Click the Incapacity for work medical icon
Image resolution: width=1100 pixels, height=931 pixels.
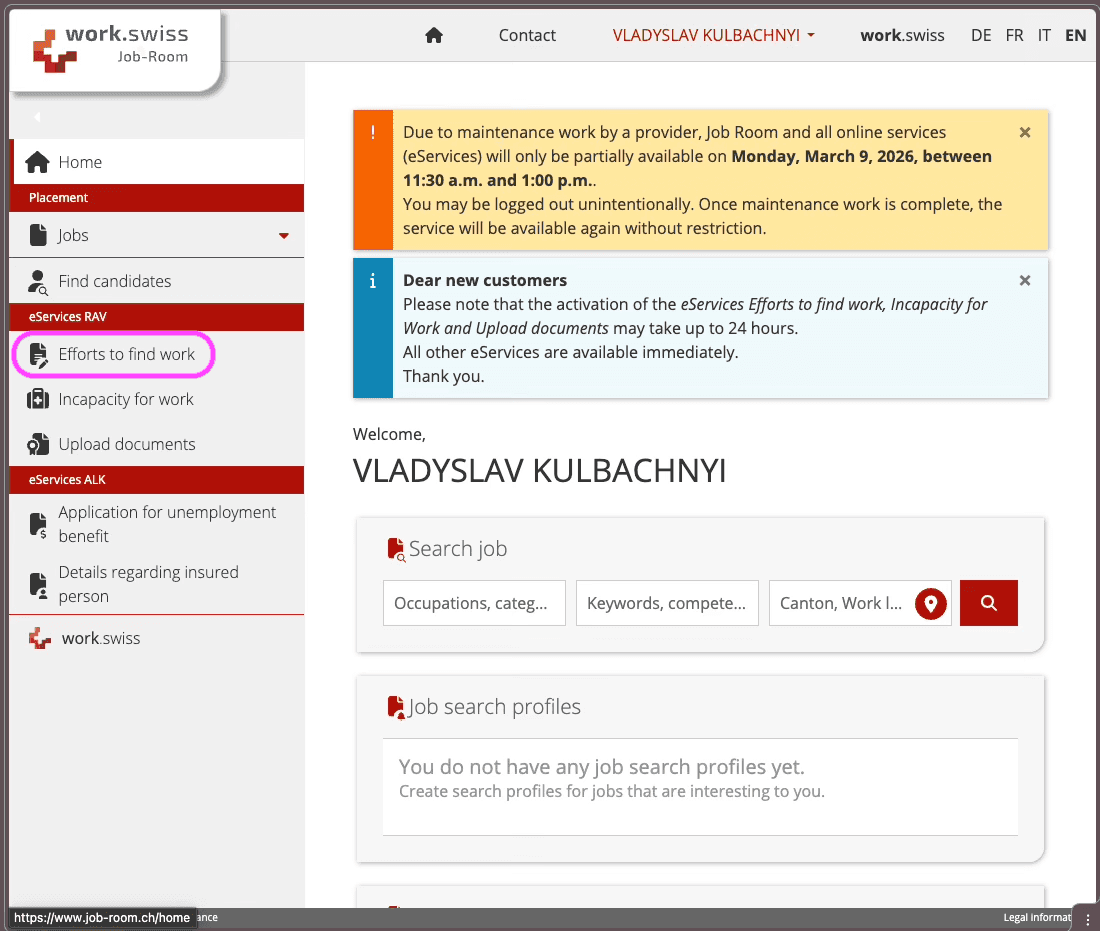(38, 400)
